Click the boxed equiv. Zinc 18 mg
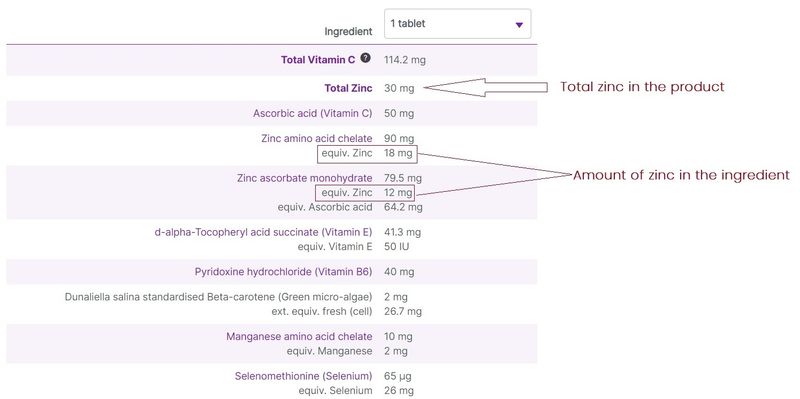This screenshot has width=800, height=399. [367, 154]
